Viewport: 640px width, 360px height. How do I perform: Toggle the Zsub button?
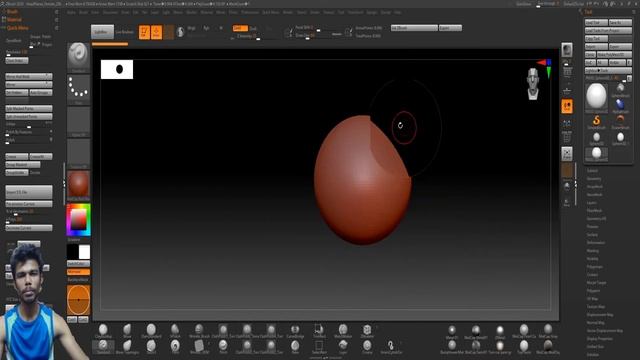253,28
